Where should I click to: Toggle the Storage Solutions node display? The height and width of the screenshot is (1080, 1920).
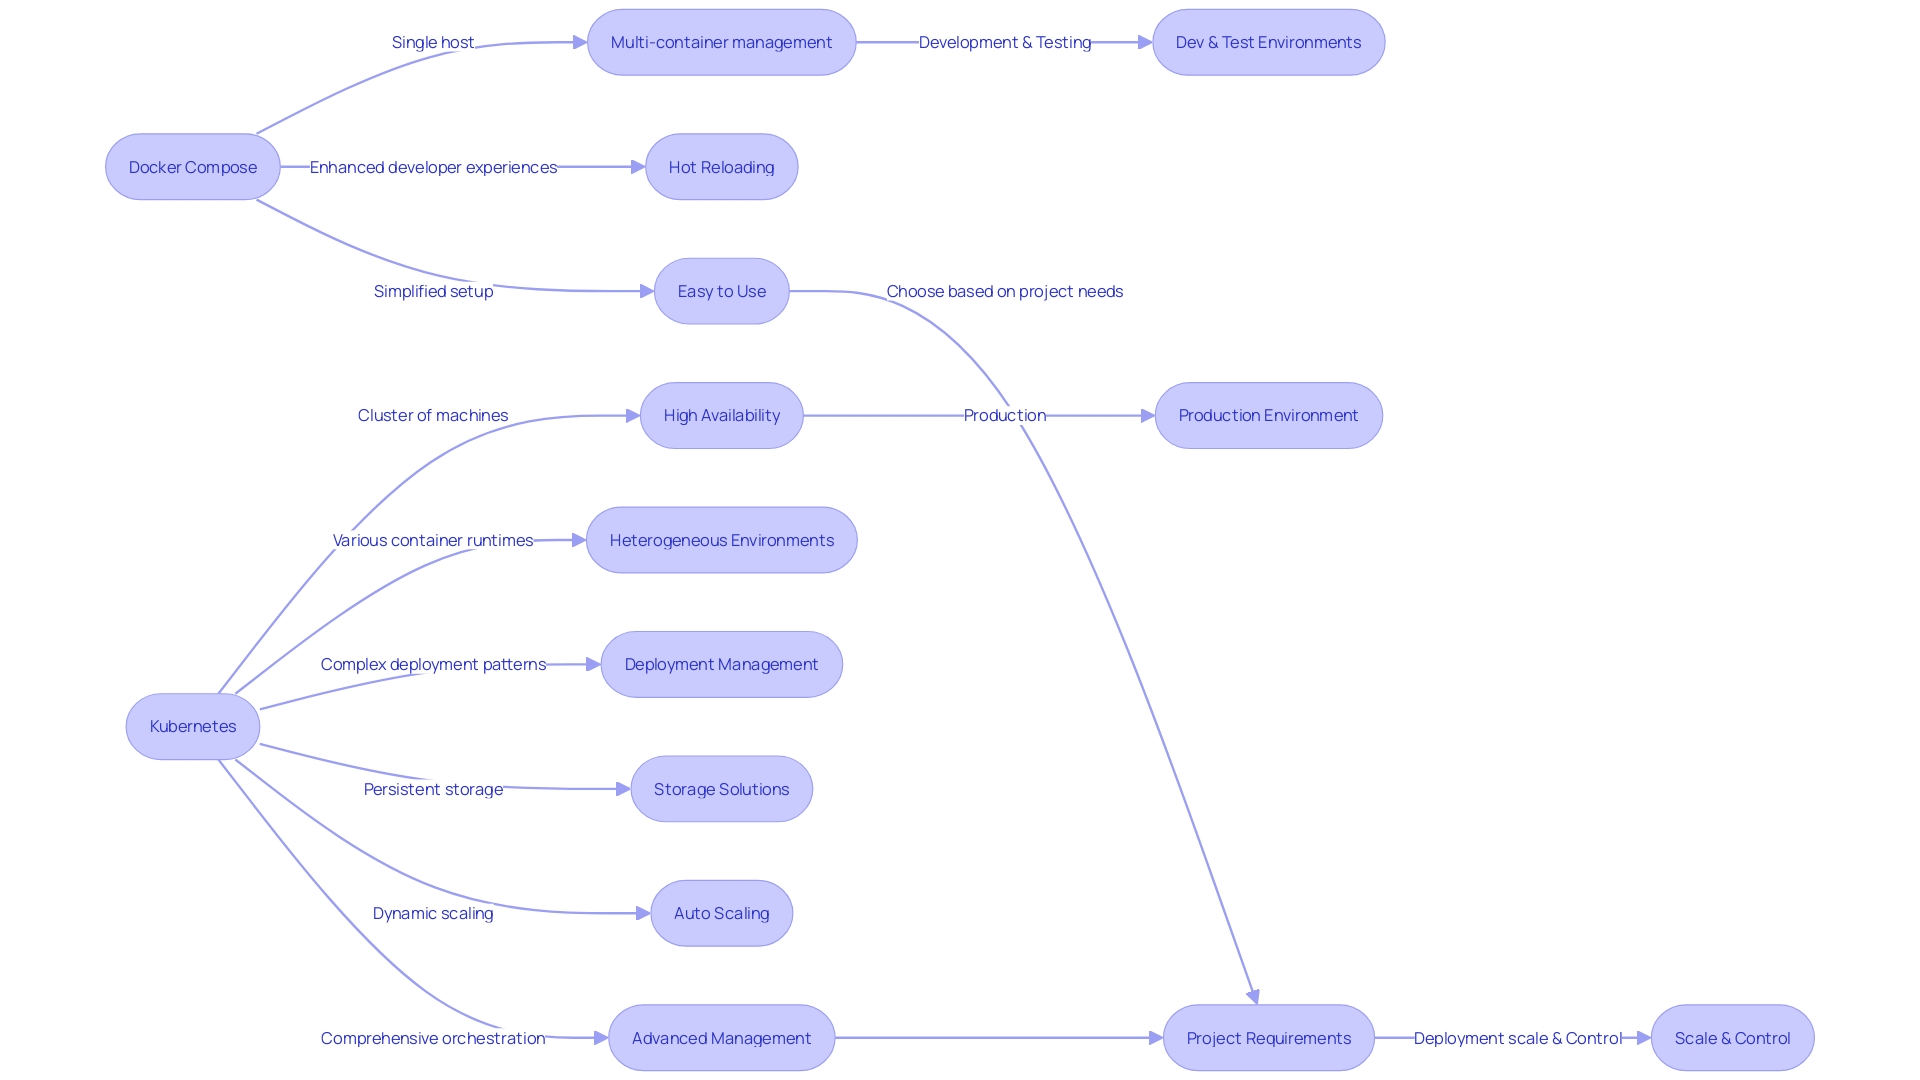coord(723,787)
